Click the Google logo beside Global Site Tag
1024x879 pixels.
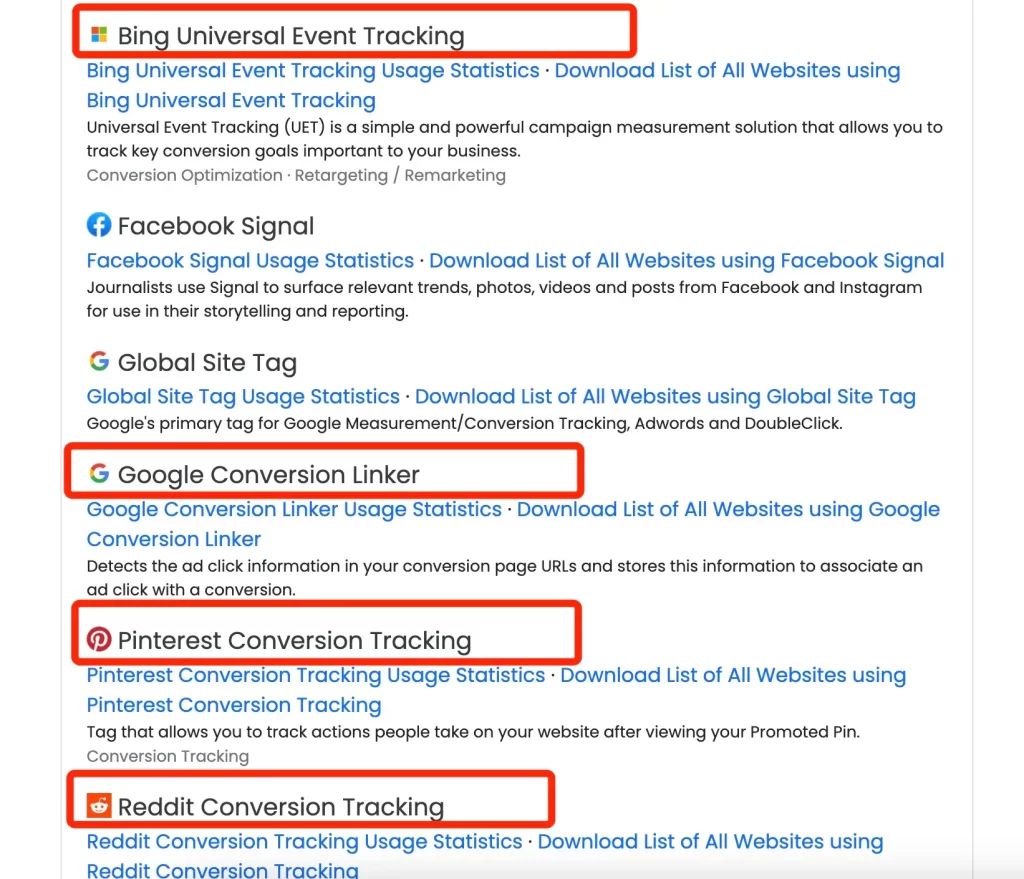(99, 360)
